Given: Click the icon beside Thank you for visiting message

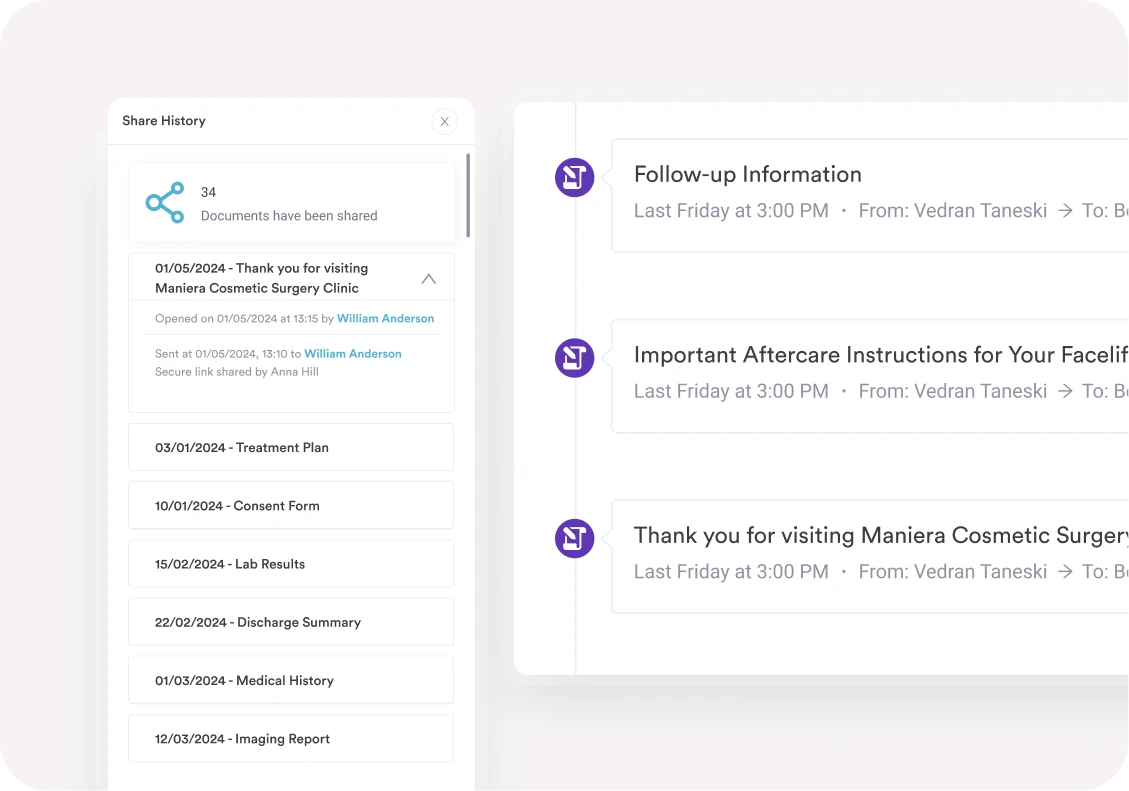Looking at the screenshot, I should (574, 538).
